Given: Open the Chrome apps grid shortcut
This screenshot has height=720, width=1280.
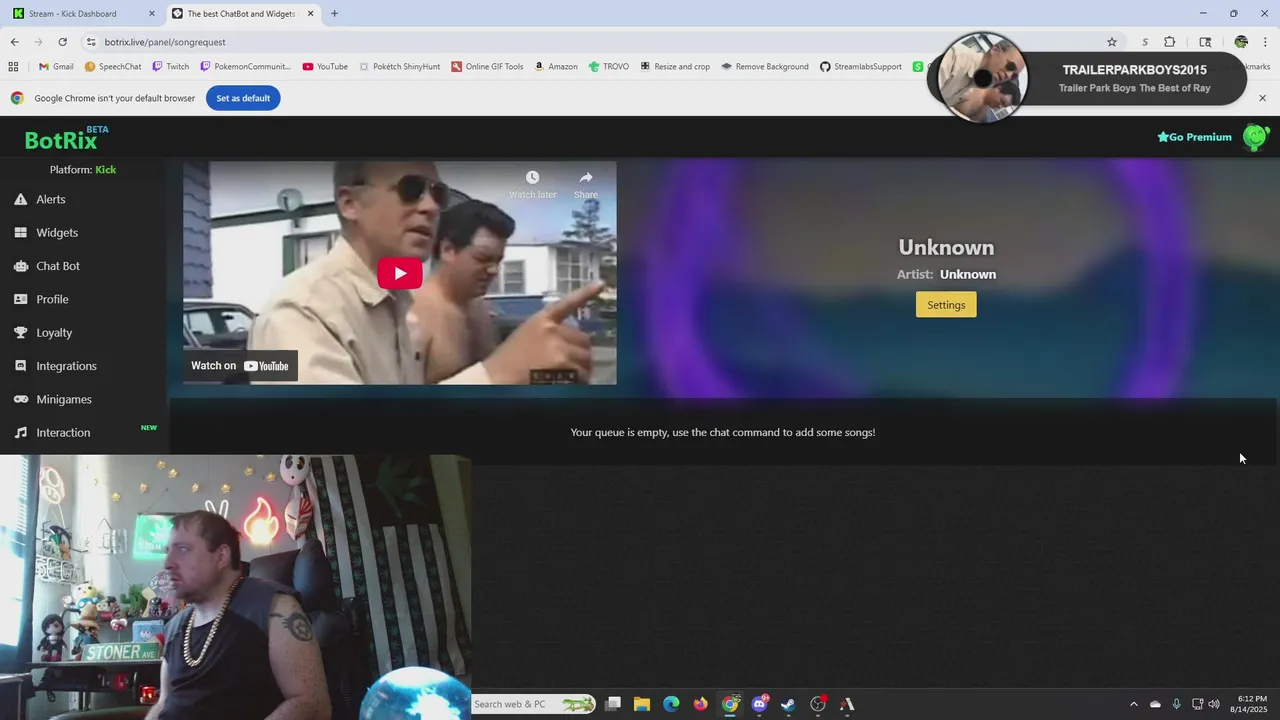Looking at the screenshot, I should coord(13,67).
